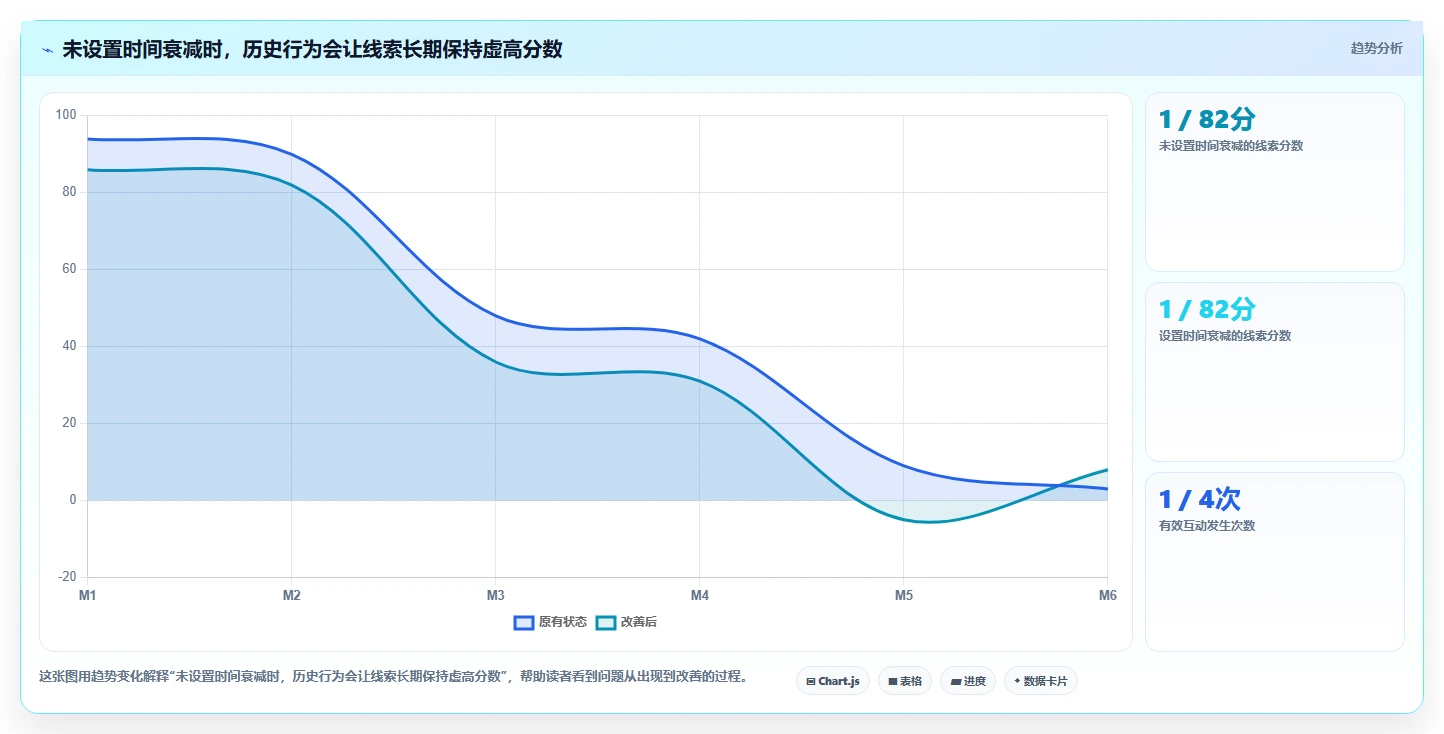Screen dimensions: 1444x734
Task: Click the M2 axis label
Action: (x=291, y=596)
